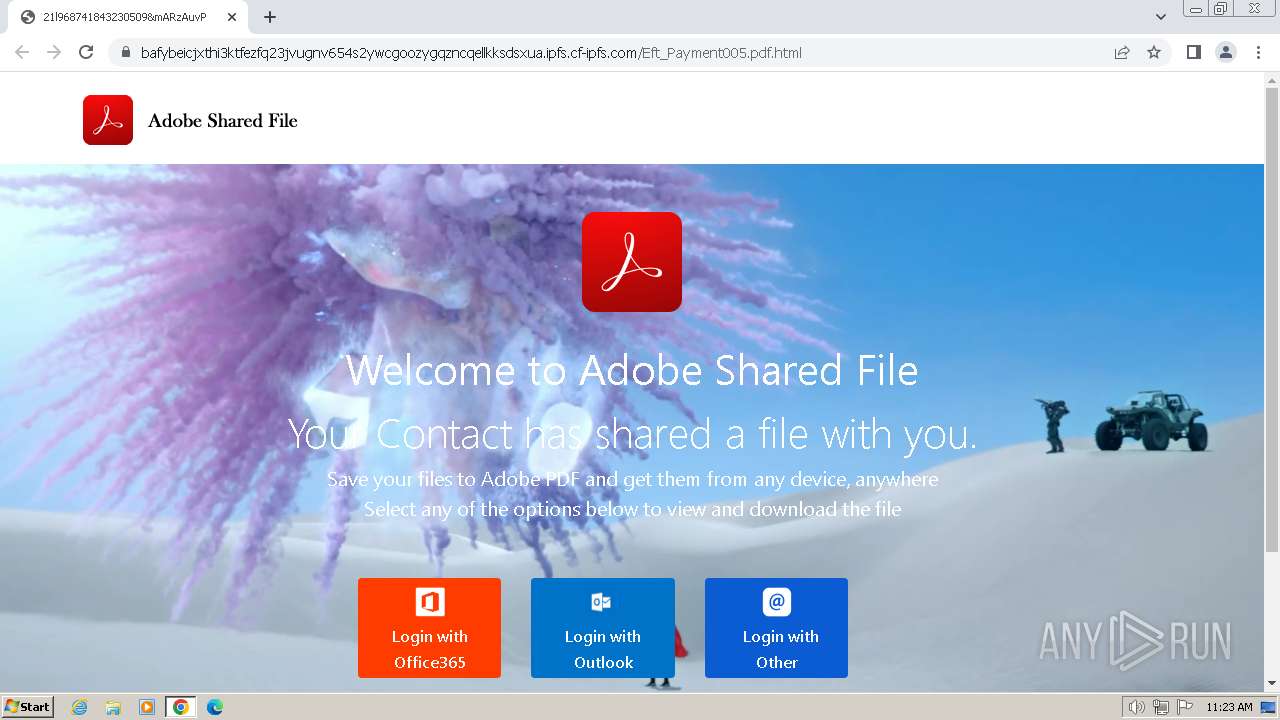The width and height of the screenshot is (1280, 720).
Task: Open Internet Explorer from taskbar
Action: (80, 707)
